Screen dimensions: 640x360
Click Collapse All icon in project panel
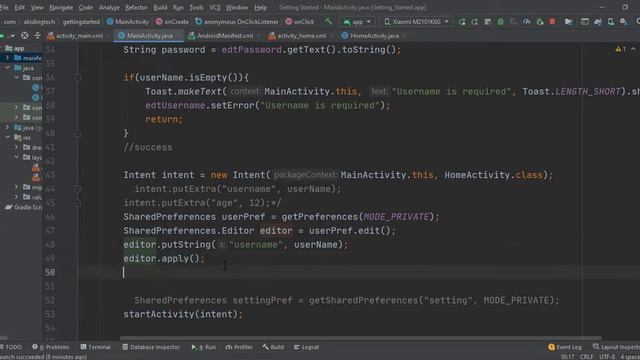coord(37,36)
